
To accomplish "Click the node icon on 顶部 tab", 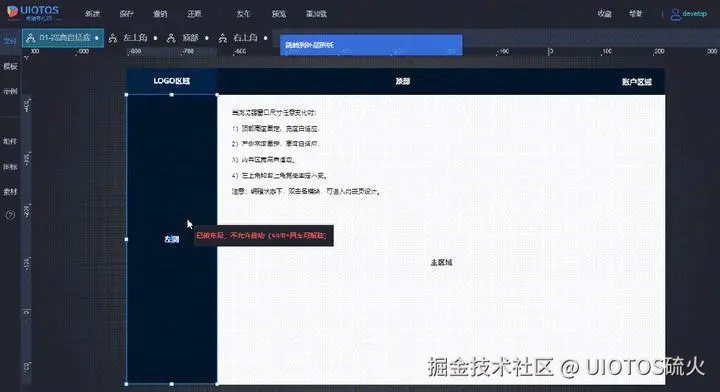I will [x=171, y=38].
